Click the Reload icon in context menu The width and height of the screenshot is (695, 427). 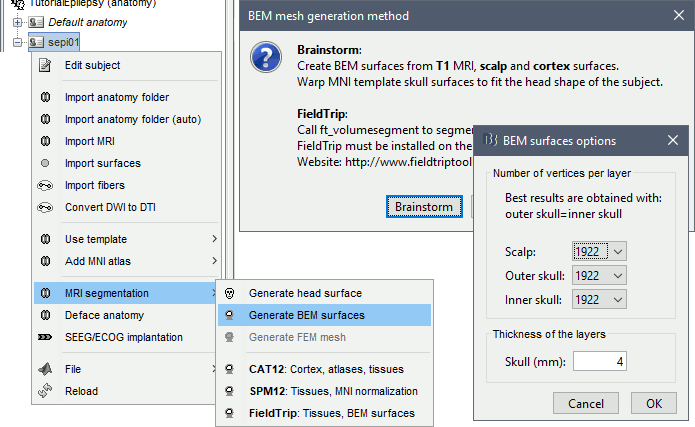click(45, 391)
